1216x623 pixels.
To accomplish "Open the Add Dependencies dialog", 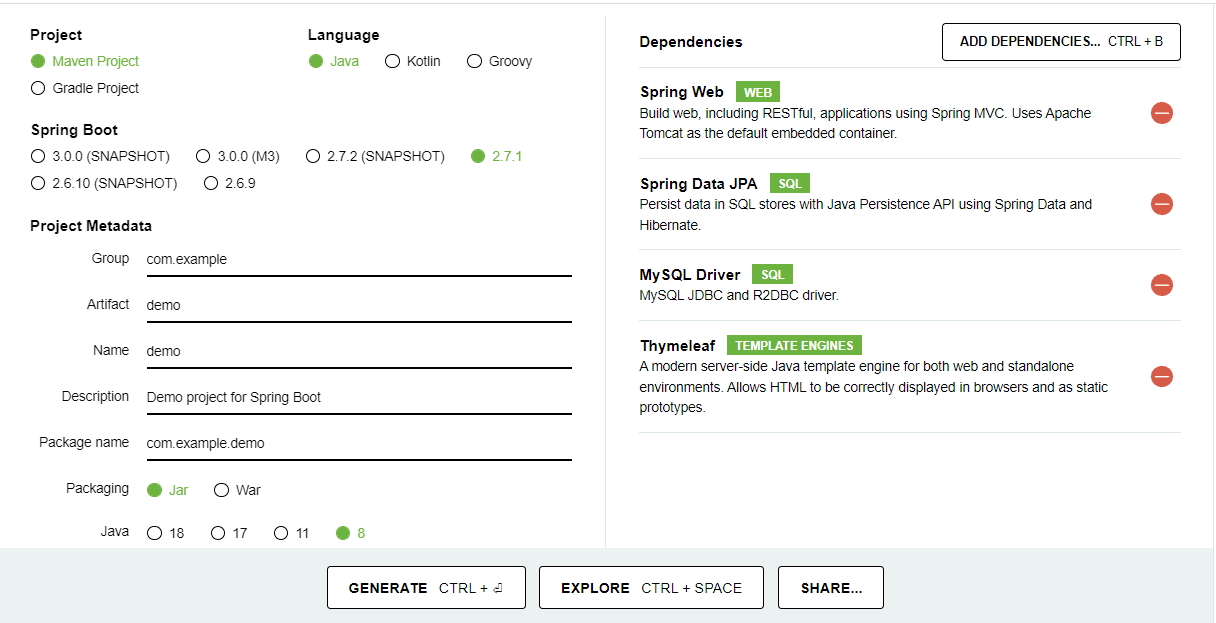I will (x=1060, y=42).
